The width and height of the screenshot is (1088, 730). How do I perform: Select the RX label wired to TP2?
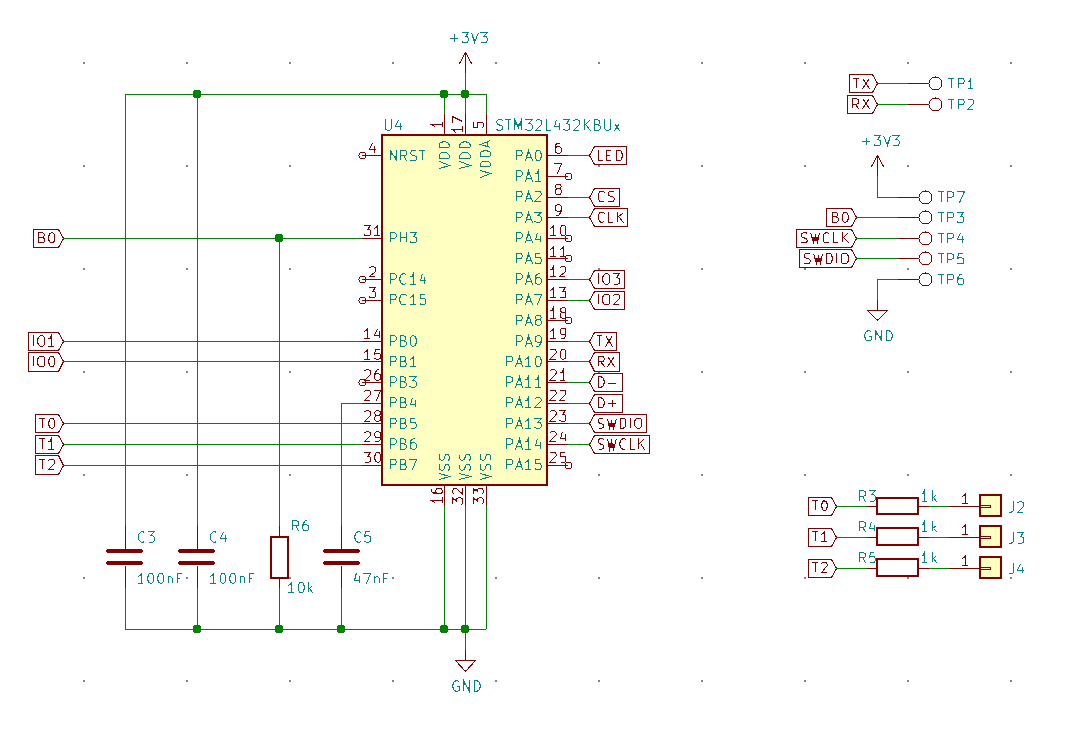click(860, 104)
